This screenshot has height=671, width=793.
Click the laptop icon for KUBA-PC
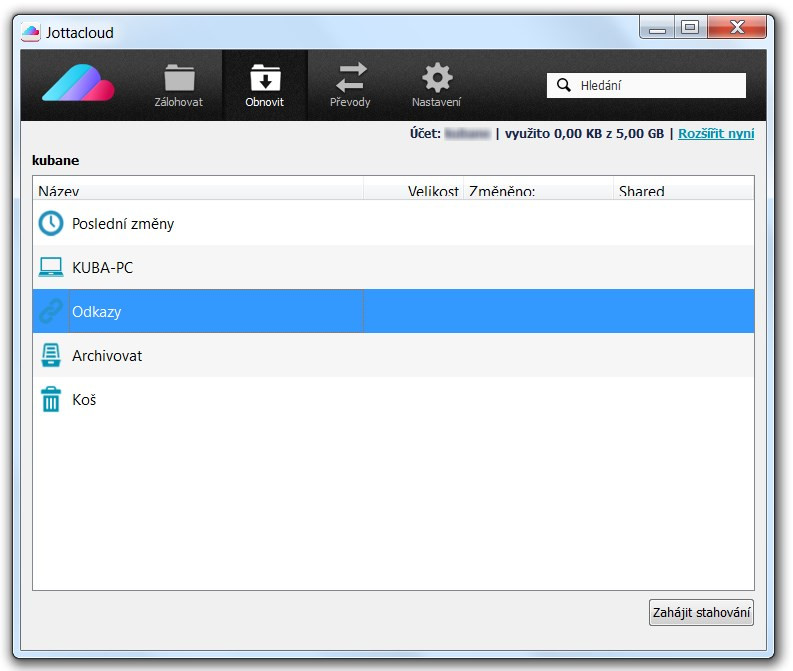(51, 267)
